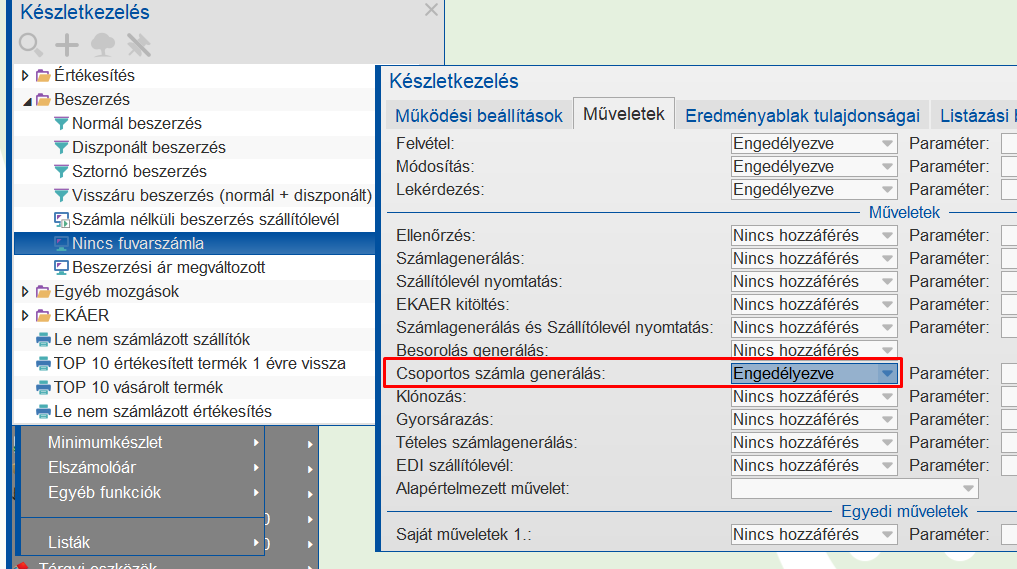The width and height of the screenshot is (1017, 569).
Task: Click the tree view icon in toolbar
Action: tap(102, 45)
